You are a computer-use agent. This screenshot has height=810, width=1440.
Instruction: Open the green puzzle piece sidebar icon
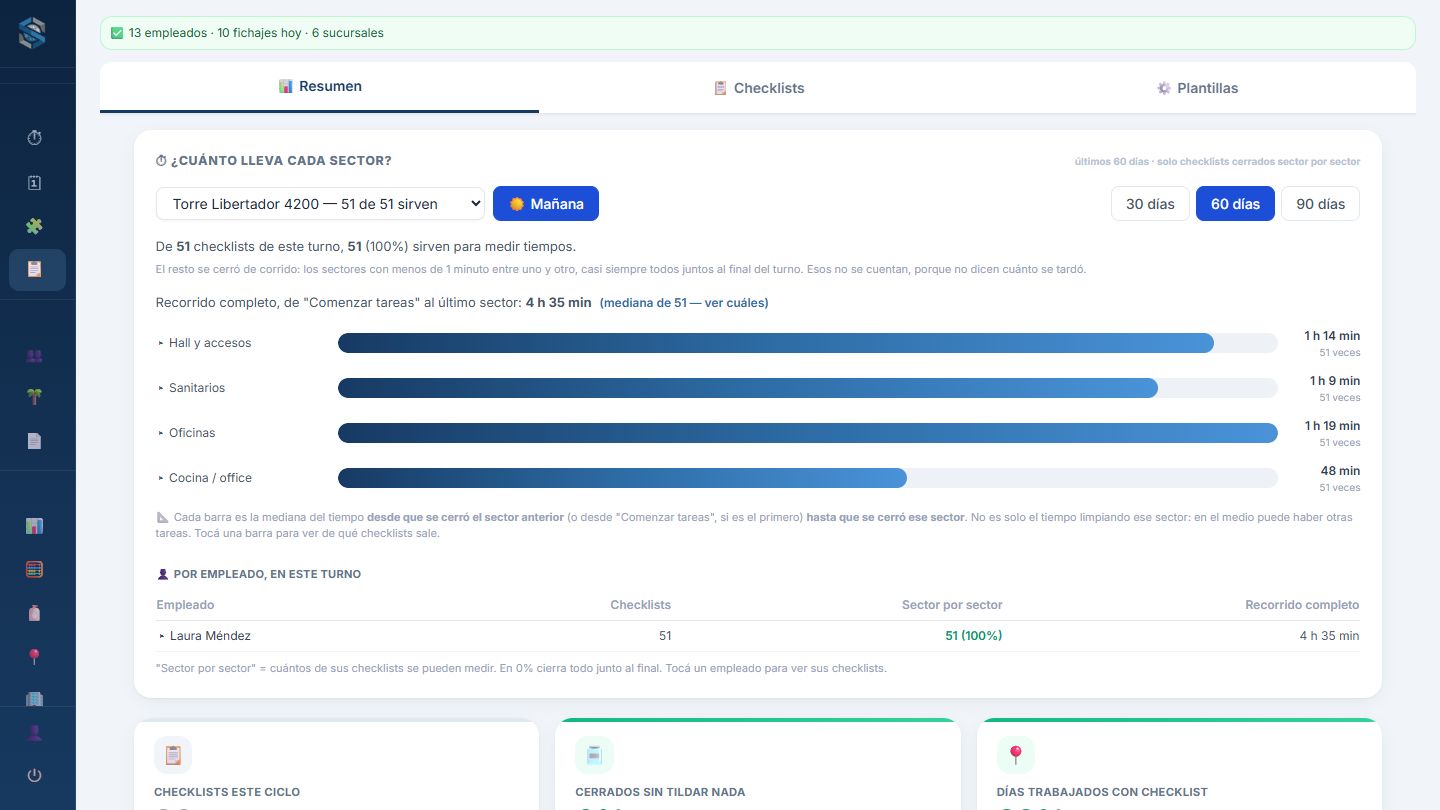pyautogui.click(x=35, y=226)
